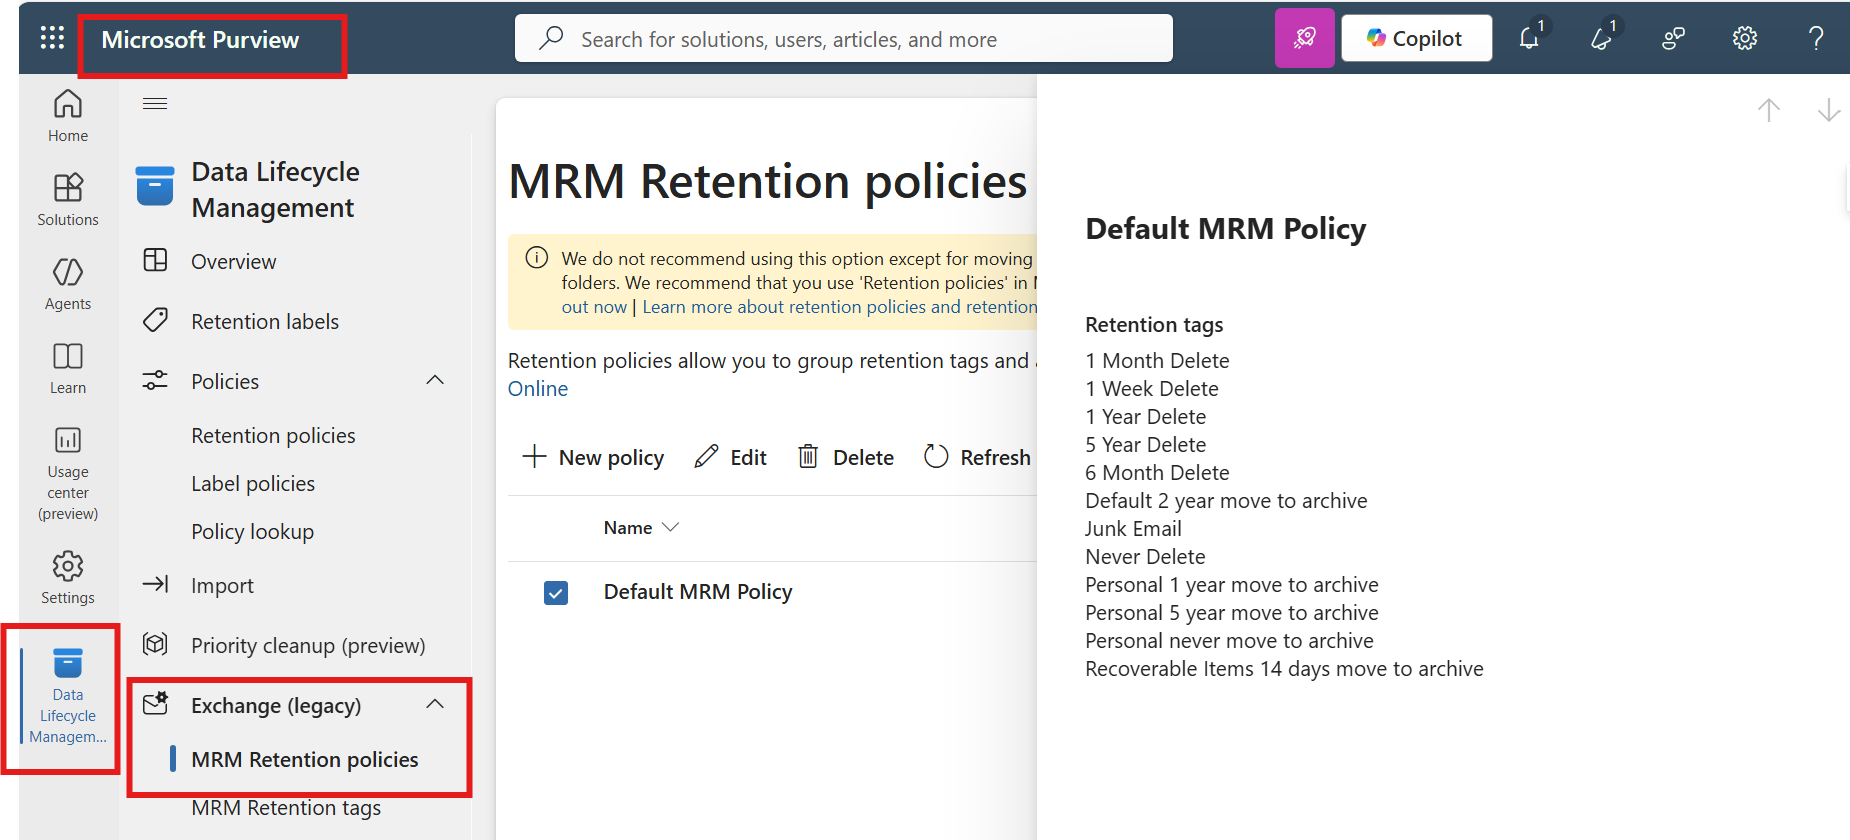The image size is (1850, 840).
Task: Open Priority cleanup (preview)
Action: 308,645
